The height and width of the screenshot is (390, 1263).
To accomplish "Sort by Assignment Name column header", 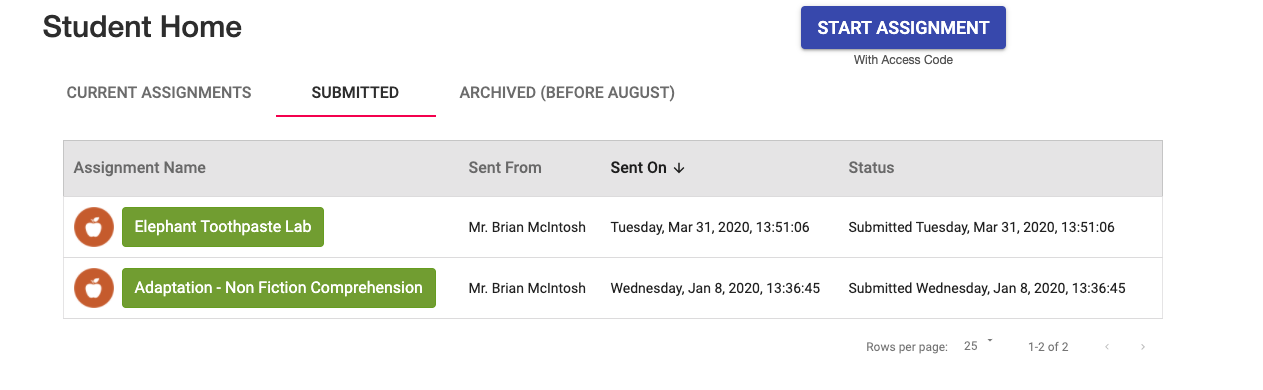I will (x=140, y=168).
